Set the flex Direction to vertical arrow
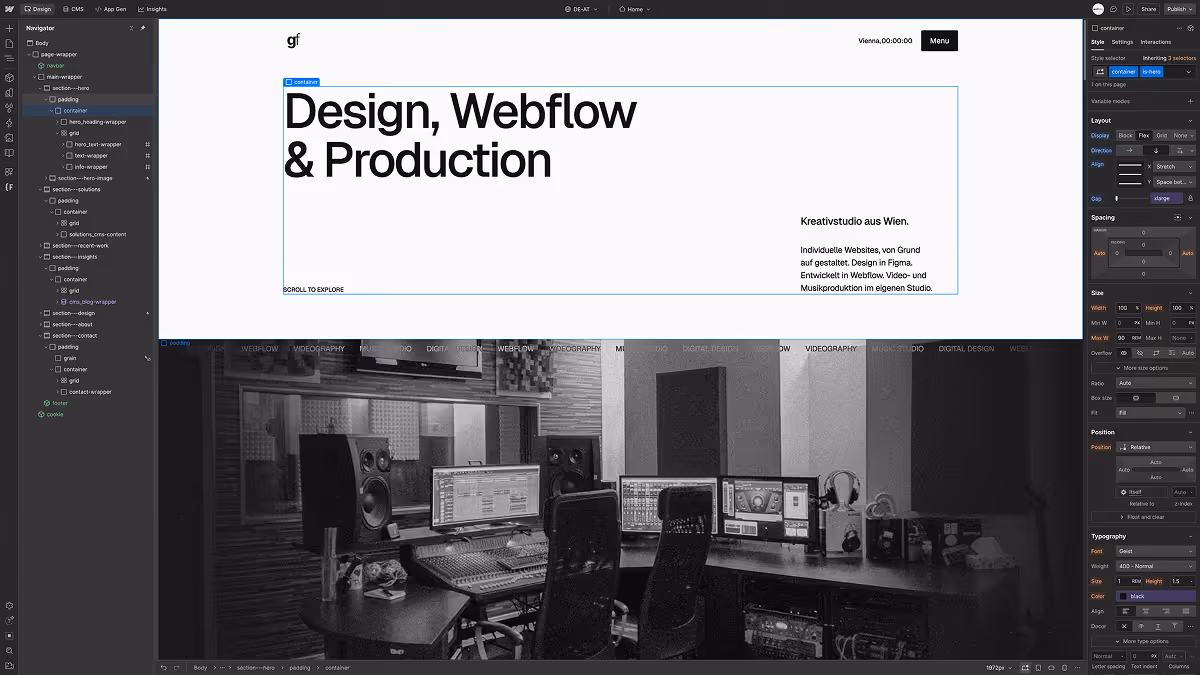 1157,150
